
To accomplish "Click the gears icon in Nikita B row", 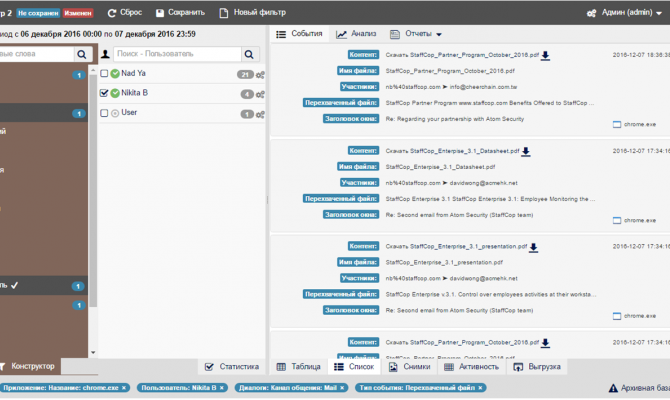I will (260, 94).
